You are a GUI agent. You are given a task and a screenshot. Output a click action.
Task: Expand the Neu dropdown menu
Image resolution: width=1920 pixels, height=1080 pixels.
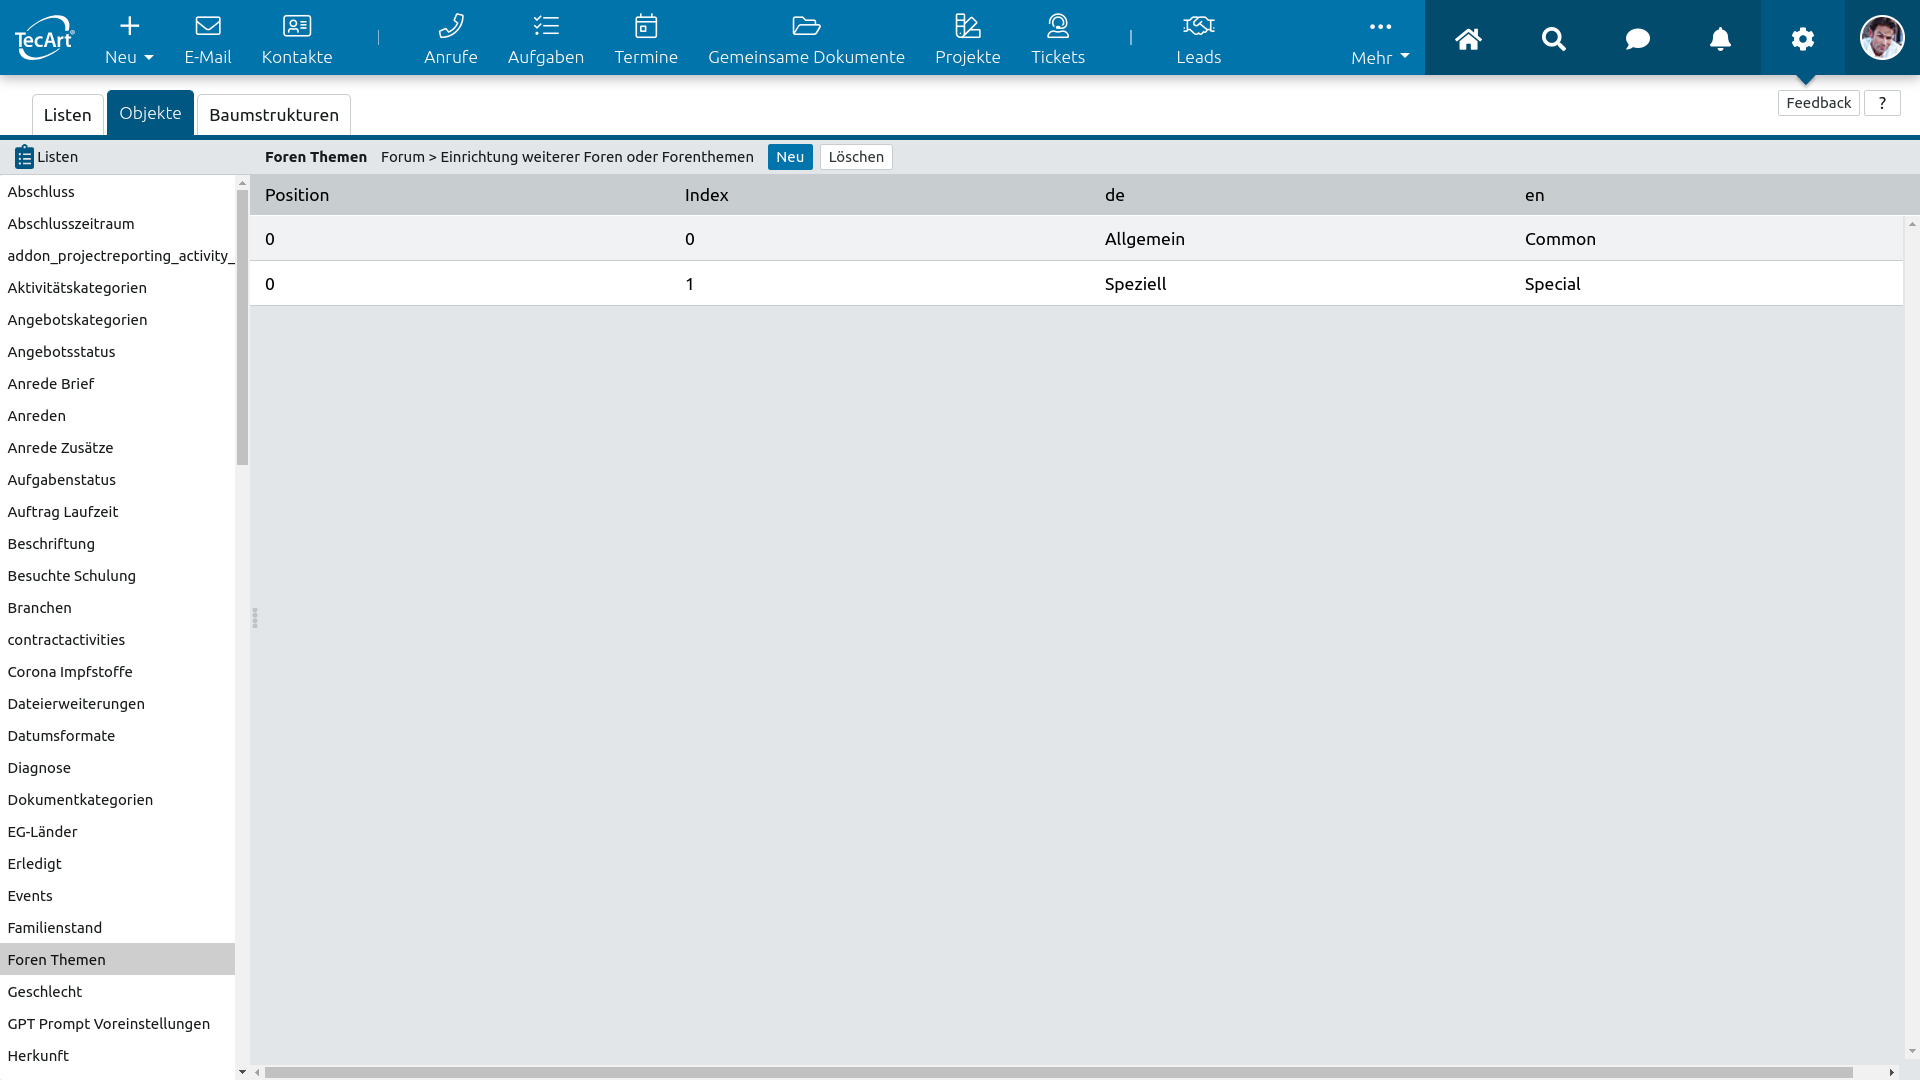(128, 38)
